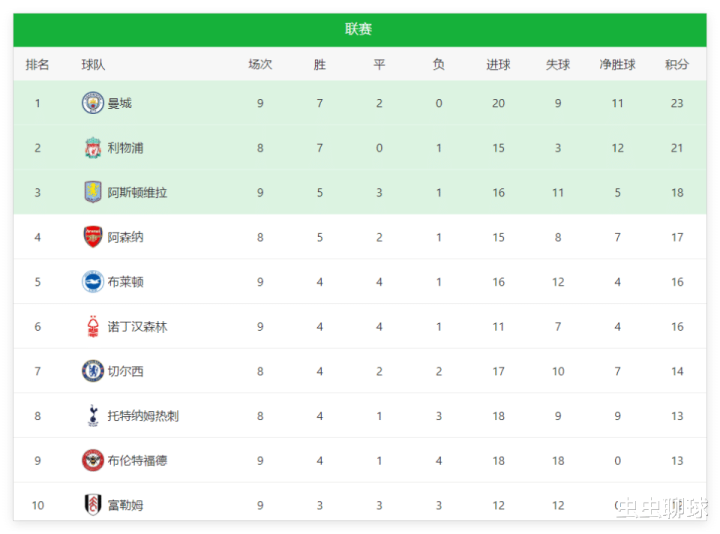Open the 利物浦 team name link
The image size is (720, 534).
pos(125,148)
